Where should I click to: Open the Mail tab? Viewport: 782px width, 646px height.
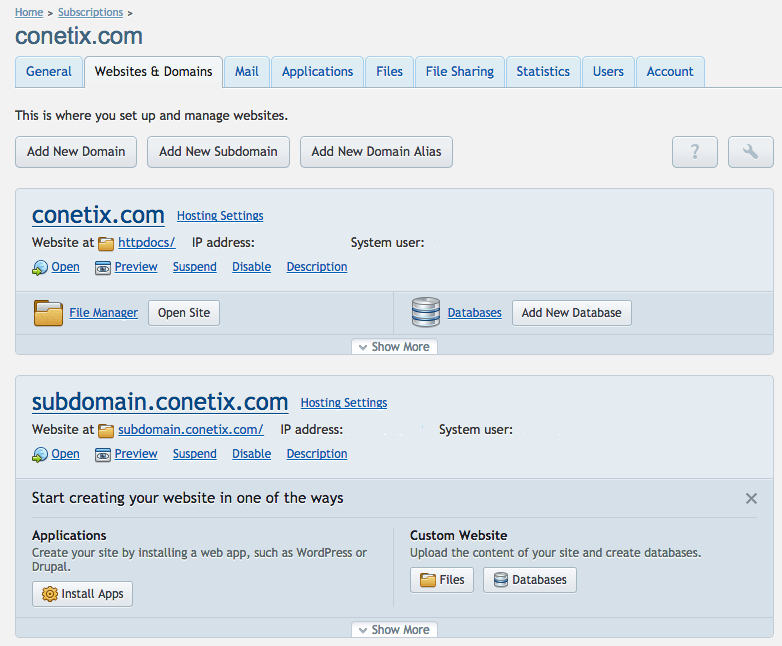(247, 72)
